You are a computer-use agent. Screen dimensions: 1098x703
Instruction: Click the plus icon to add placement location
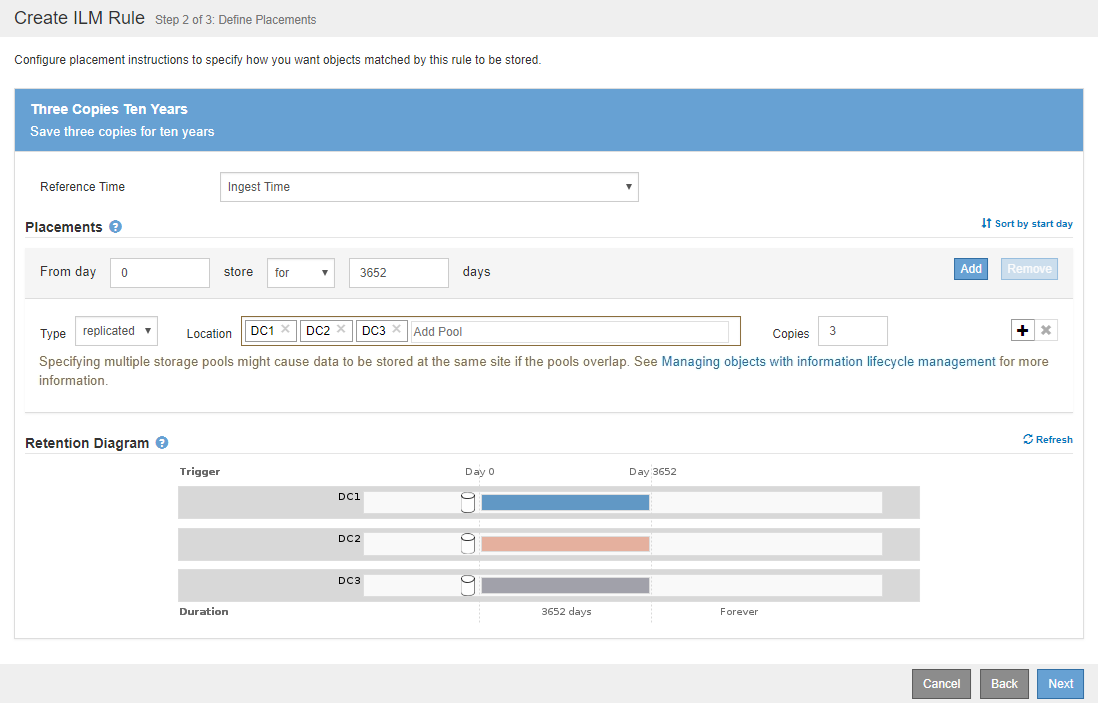tap(1022, 331)
